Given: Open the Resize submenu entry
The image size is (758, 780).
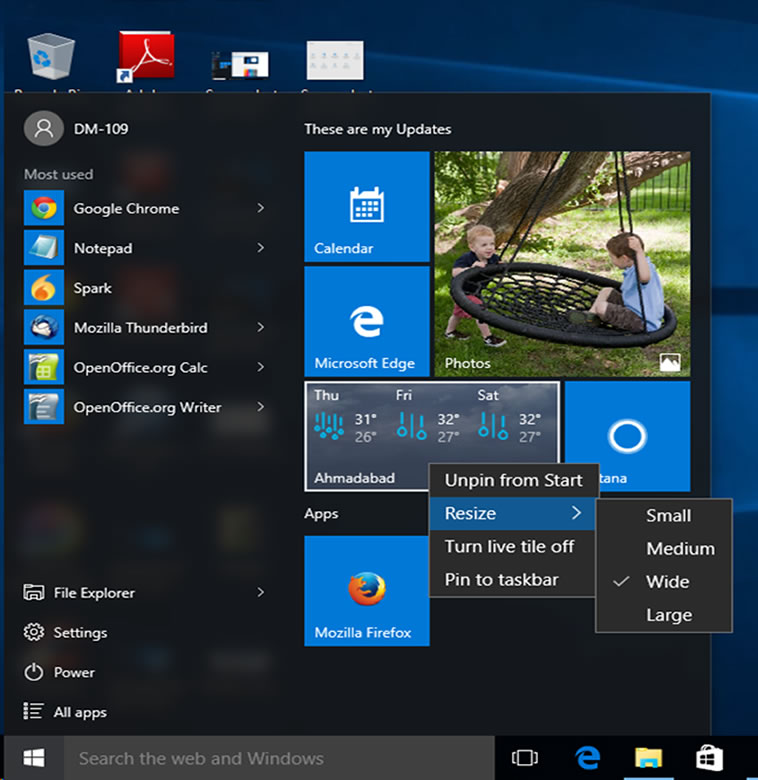Looking at the screenshot, I should click(x=512, y=513).
